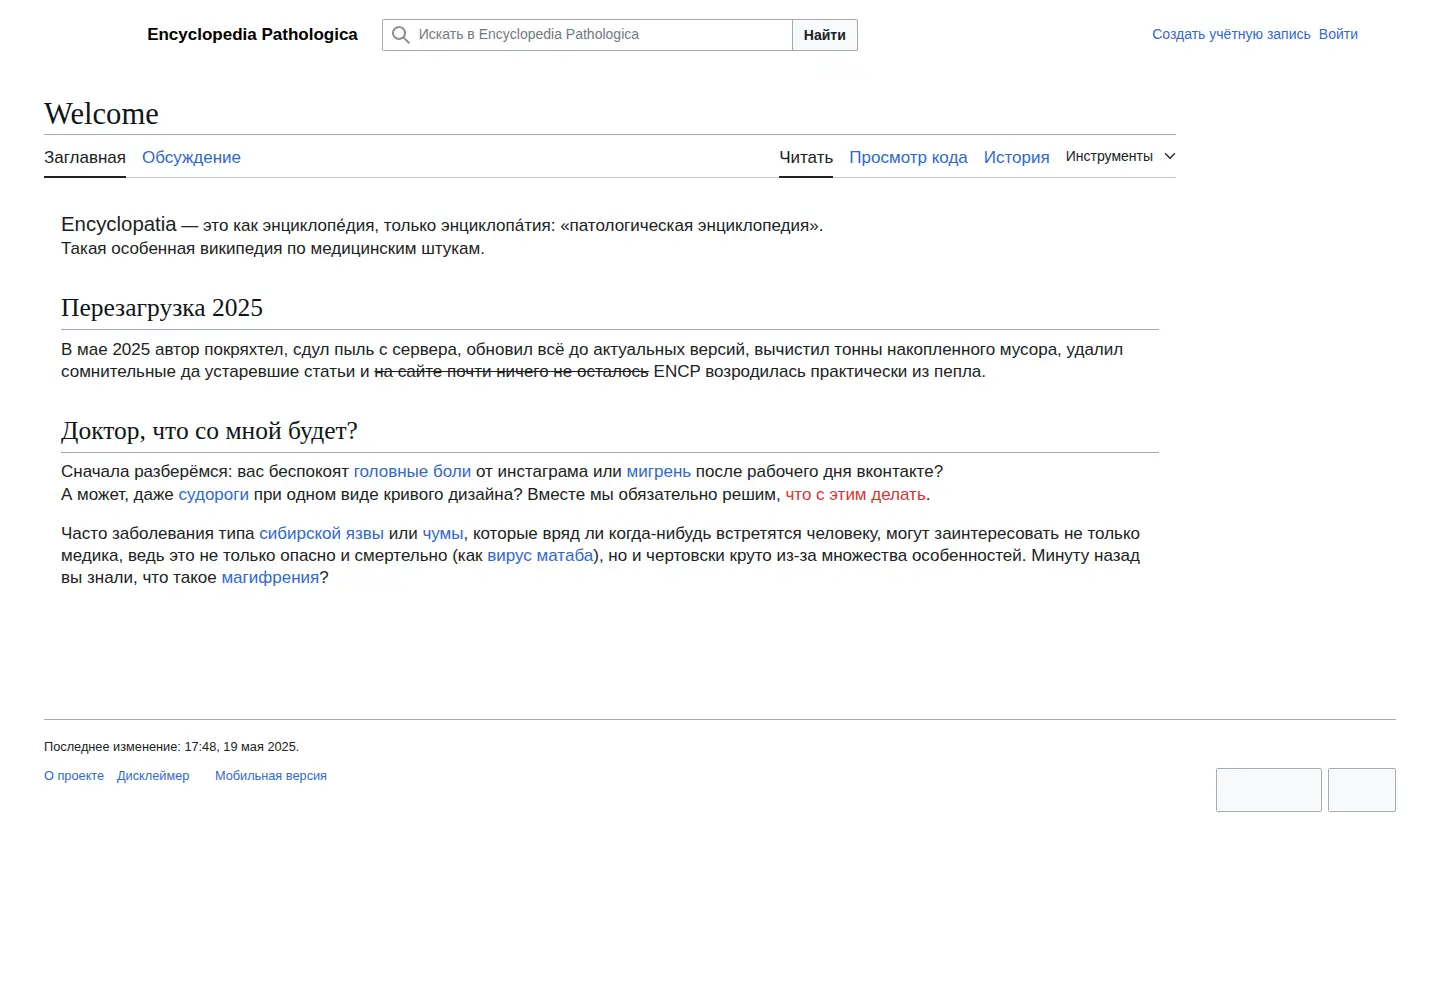Image resolution: width=1440 pixels, height=1000 pixels.
Task: Switch to Мобильная версия via footer link
Action: 271,775
